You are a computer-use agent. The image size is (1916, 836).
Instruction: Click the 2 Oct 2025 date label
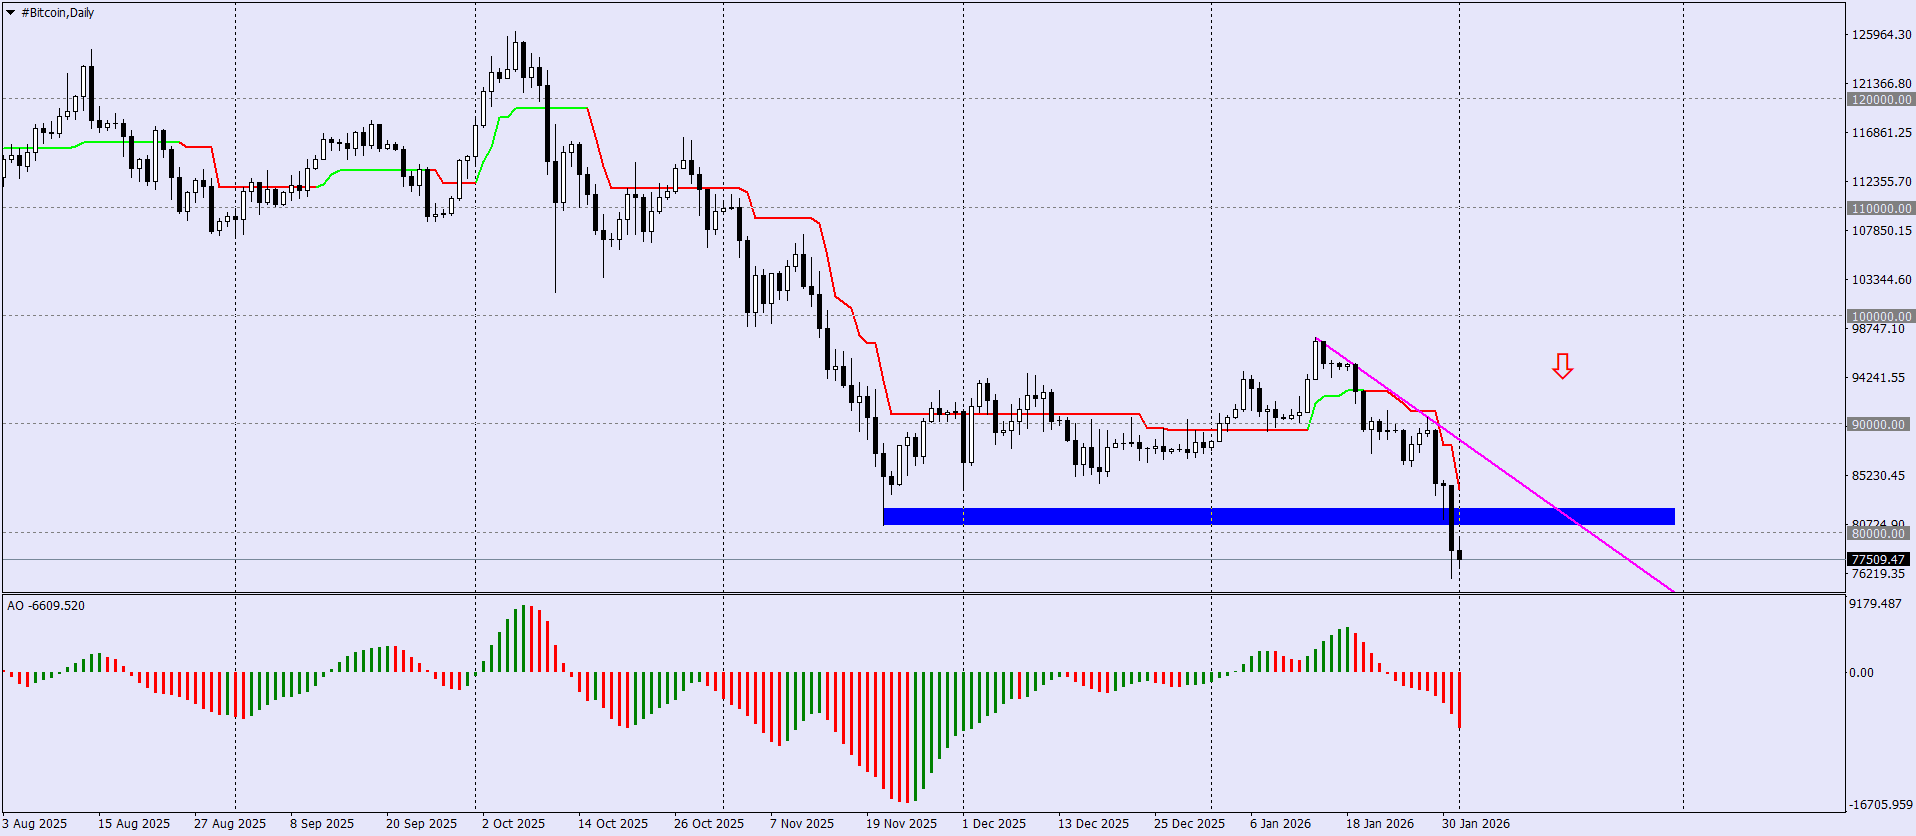pyautogui.click(x=514, y=824)
